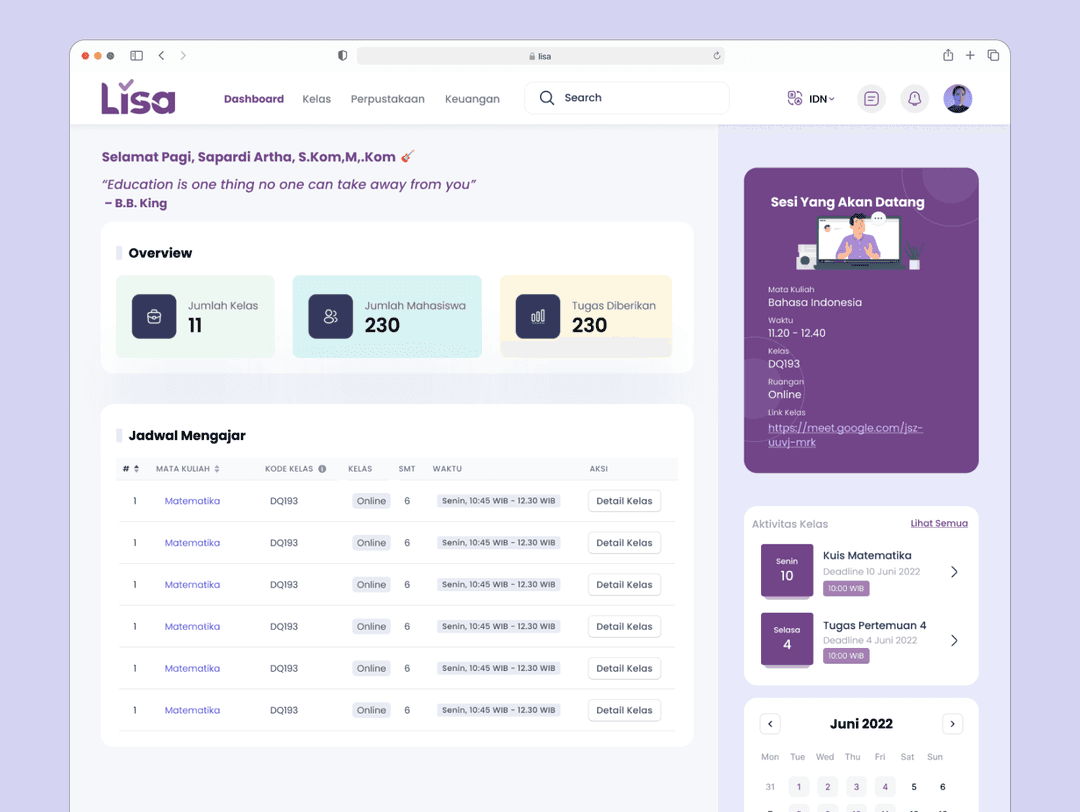
Task: Switch to the Dashboard menu
Action: coord(253,99)
